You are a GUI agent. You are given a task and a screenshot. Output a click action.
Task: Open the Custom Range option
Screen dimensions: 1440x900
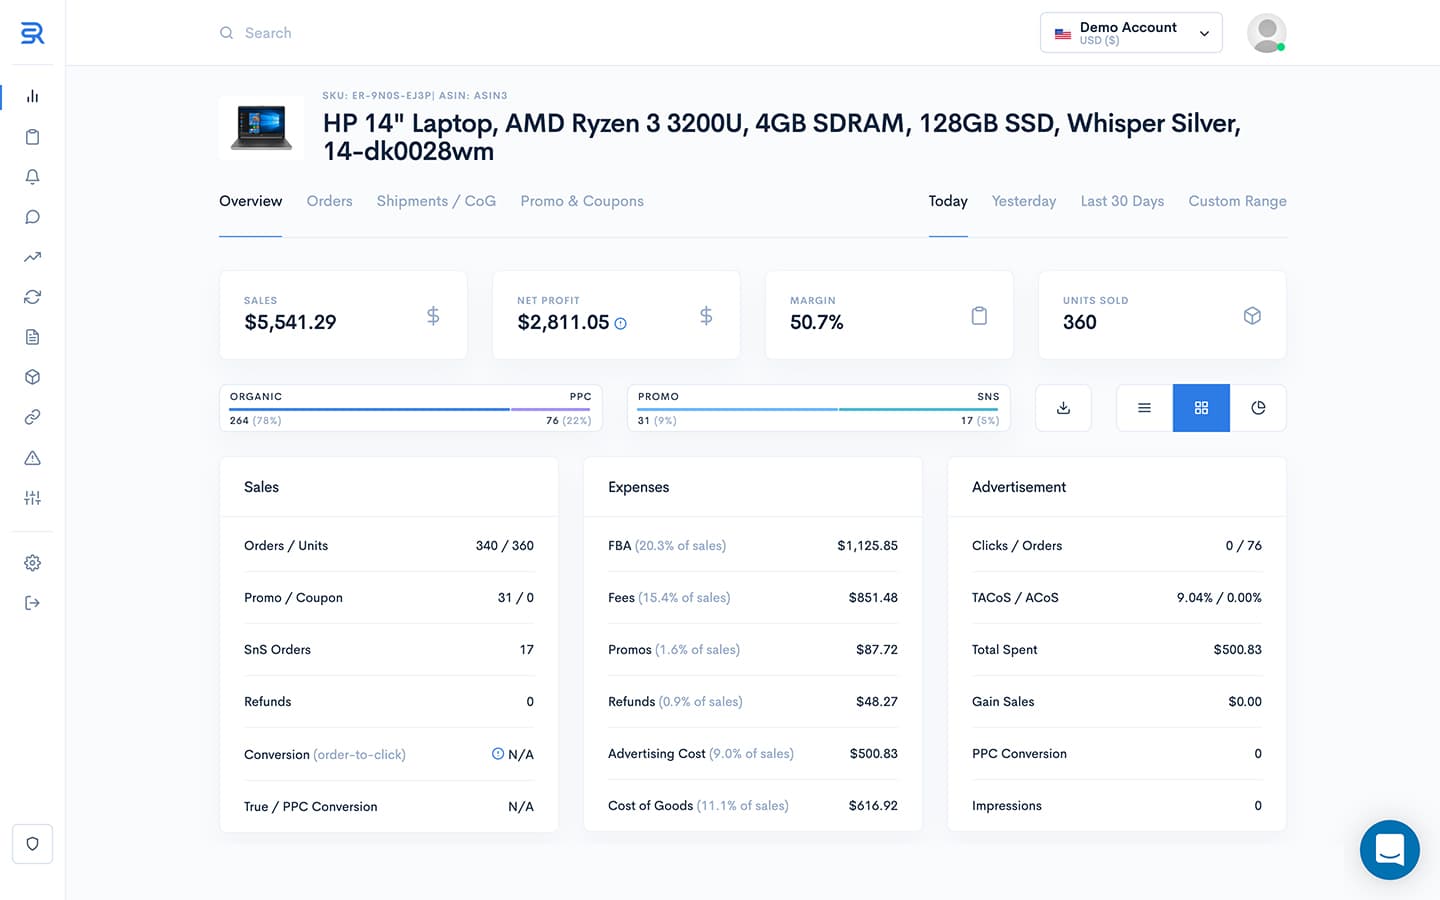coord(1237,201)
